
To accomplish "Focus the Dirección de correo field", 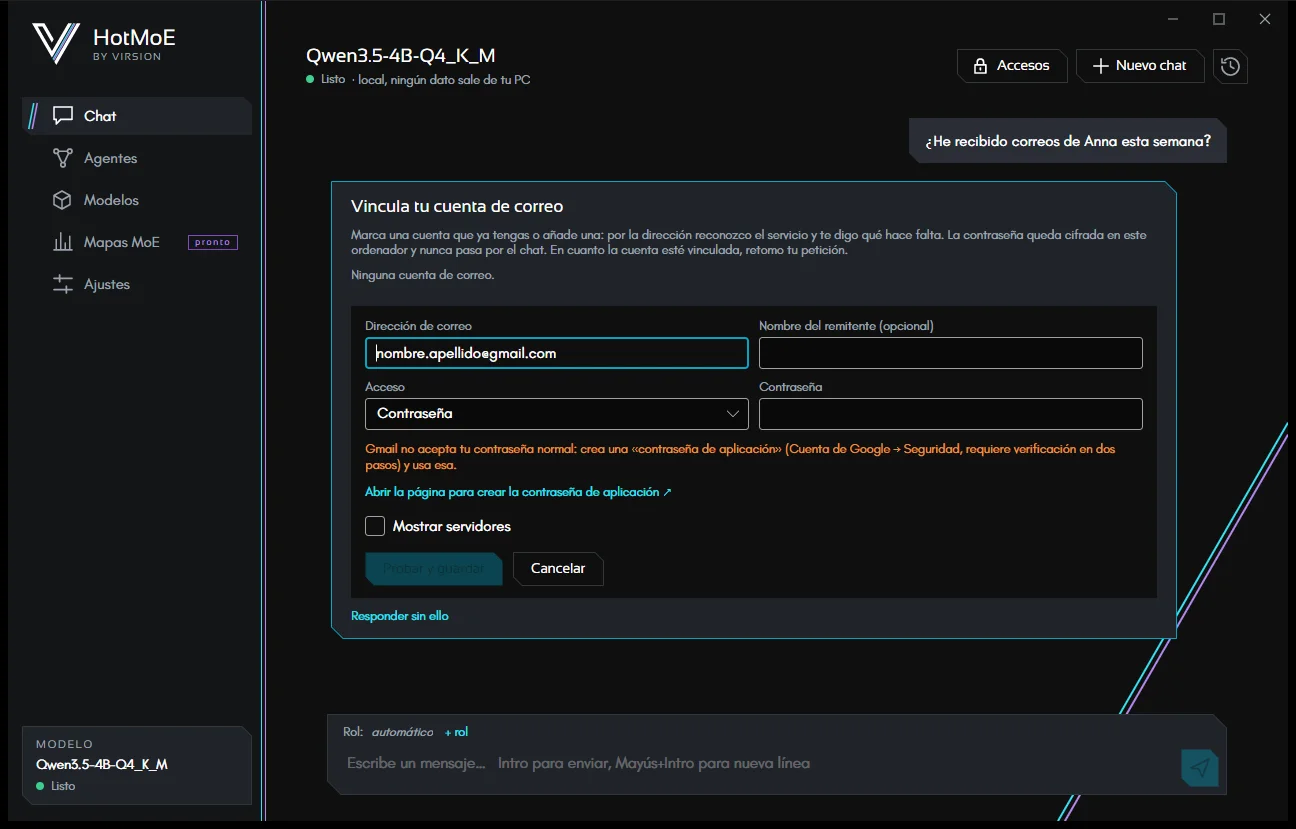I will pos(557,353).
